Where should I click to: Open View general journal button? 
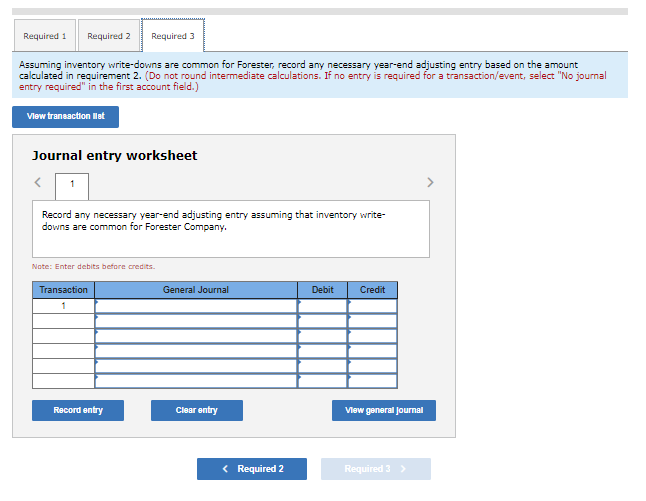(x=384, y=410)
